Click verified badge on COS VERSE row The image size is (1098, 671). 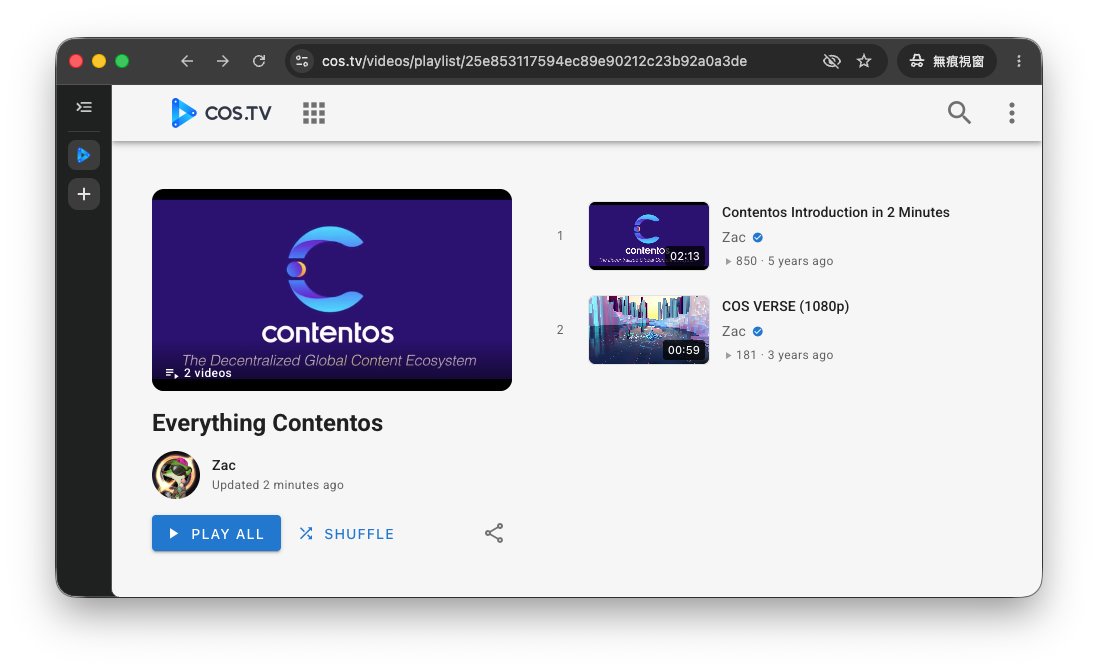click(x=758, y=331)
